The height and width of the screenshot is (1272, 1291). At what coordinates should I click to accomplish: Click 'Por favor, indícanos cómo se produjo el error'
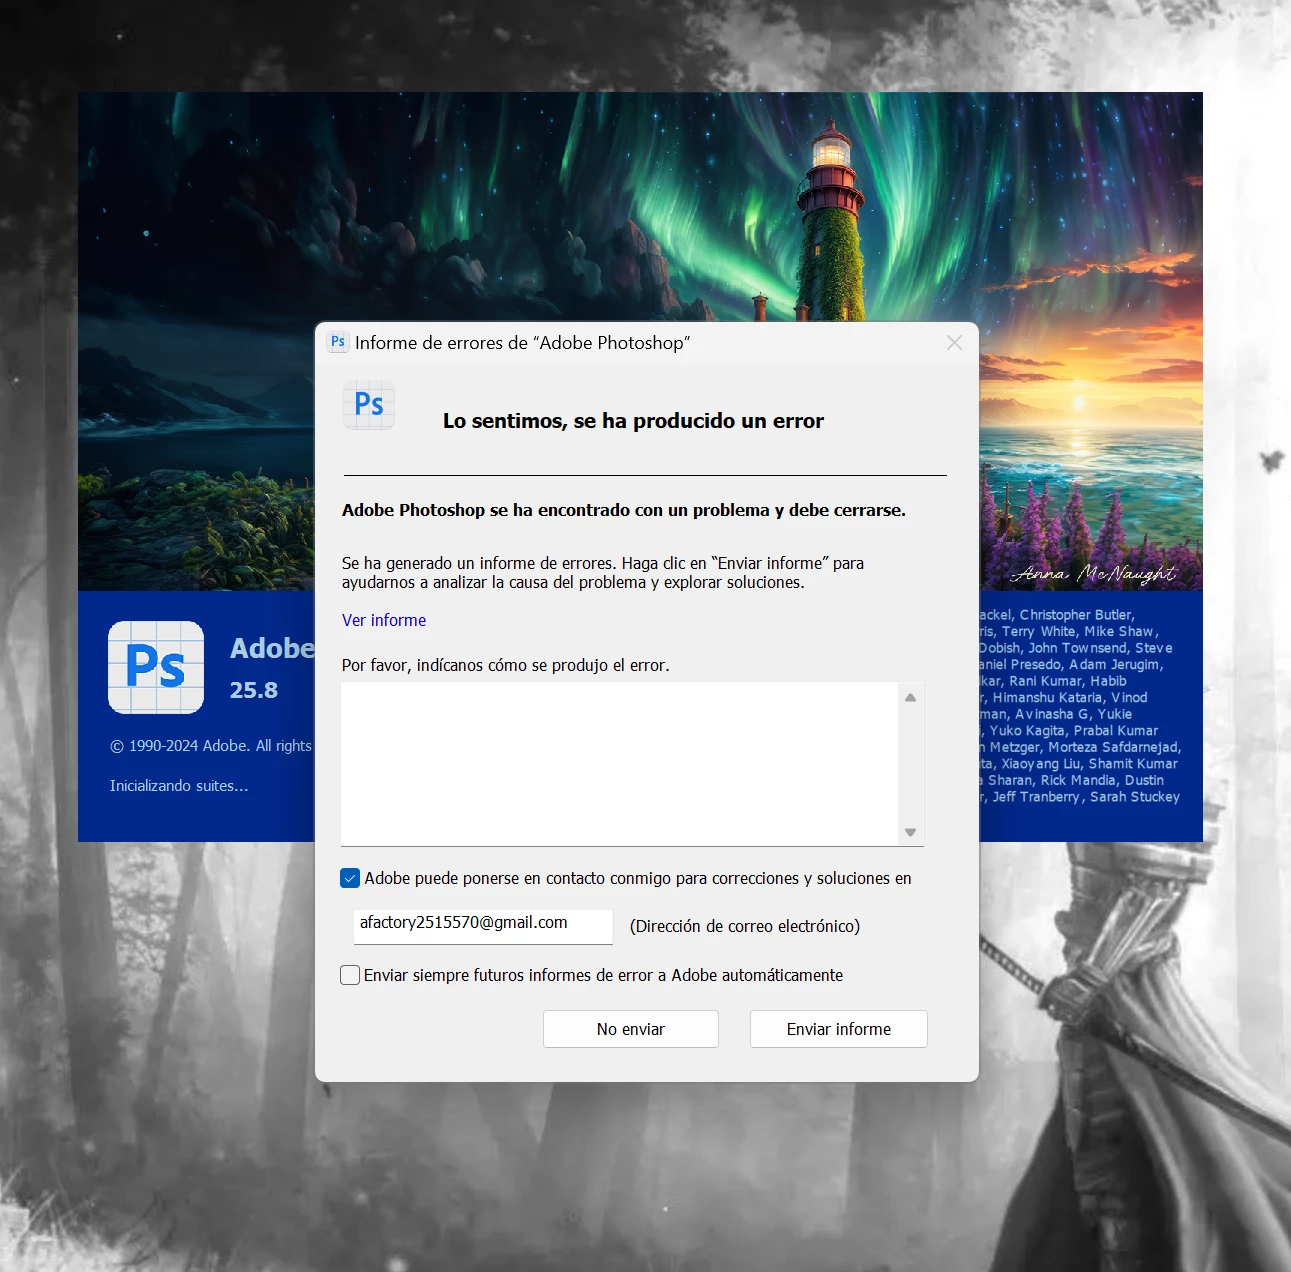point(506,665)
